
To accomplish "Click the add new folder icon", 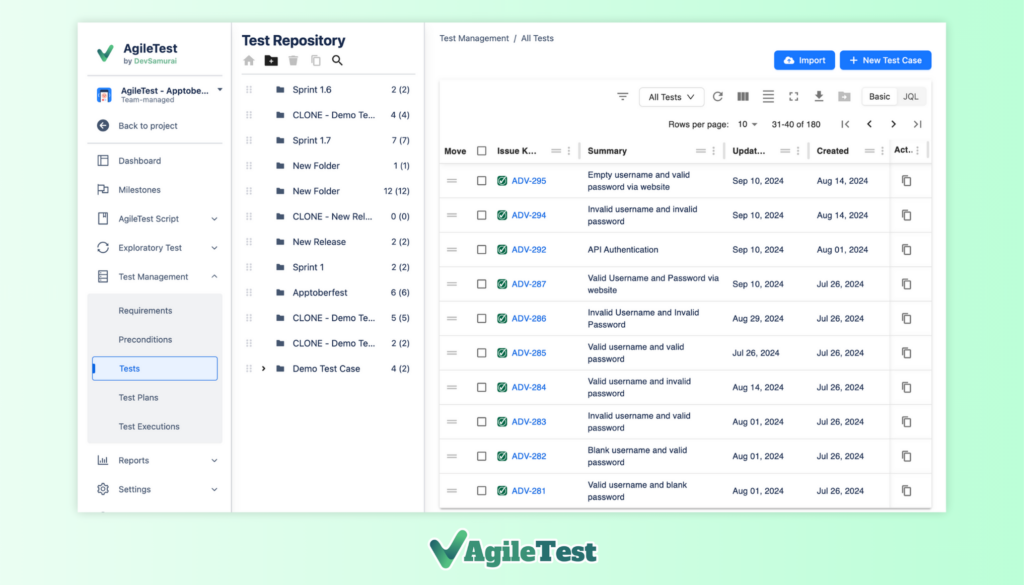I will [271, 61].
